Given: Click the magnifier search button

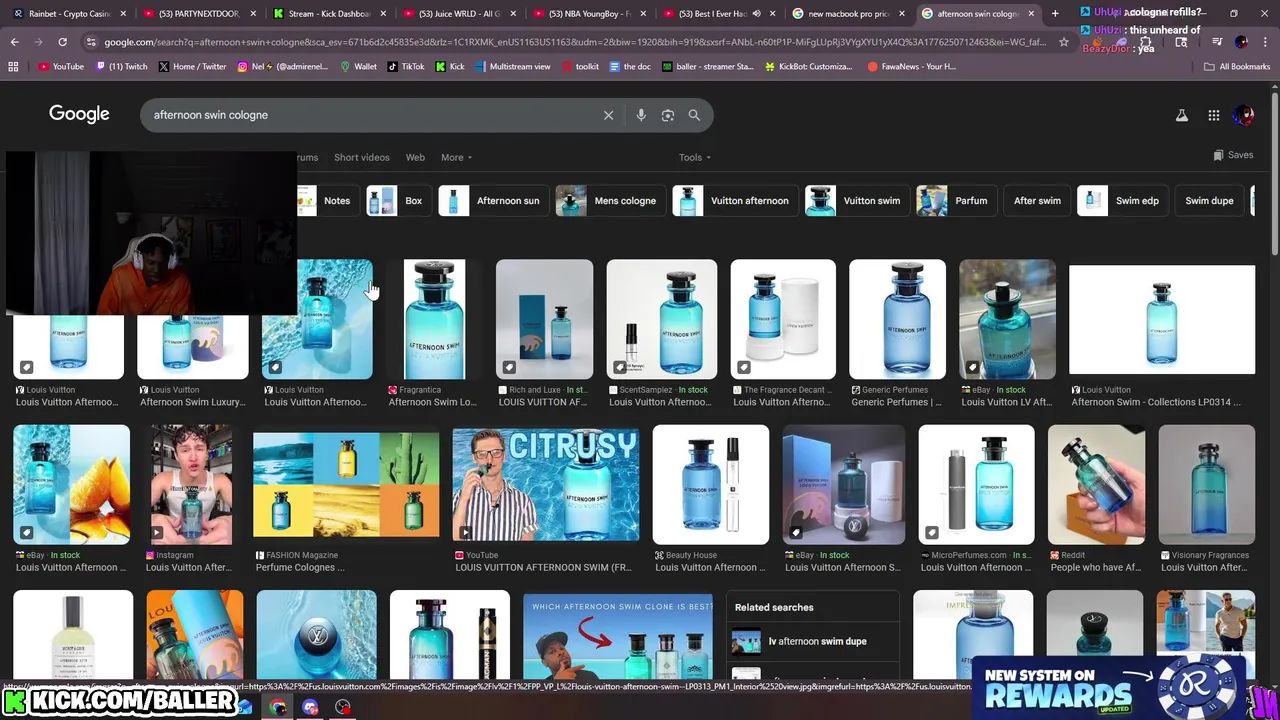Looking at the screenshot, I should pos(694,115).
